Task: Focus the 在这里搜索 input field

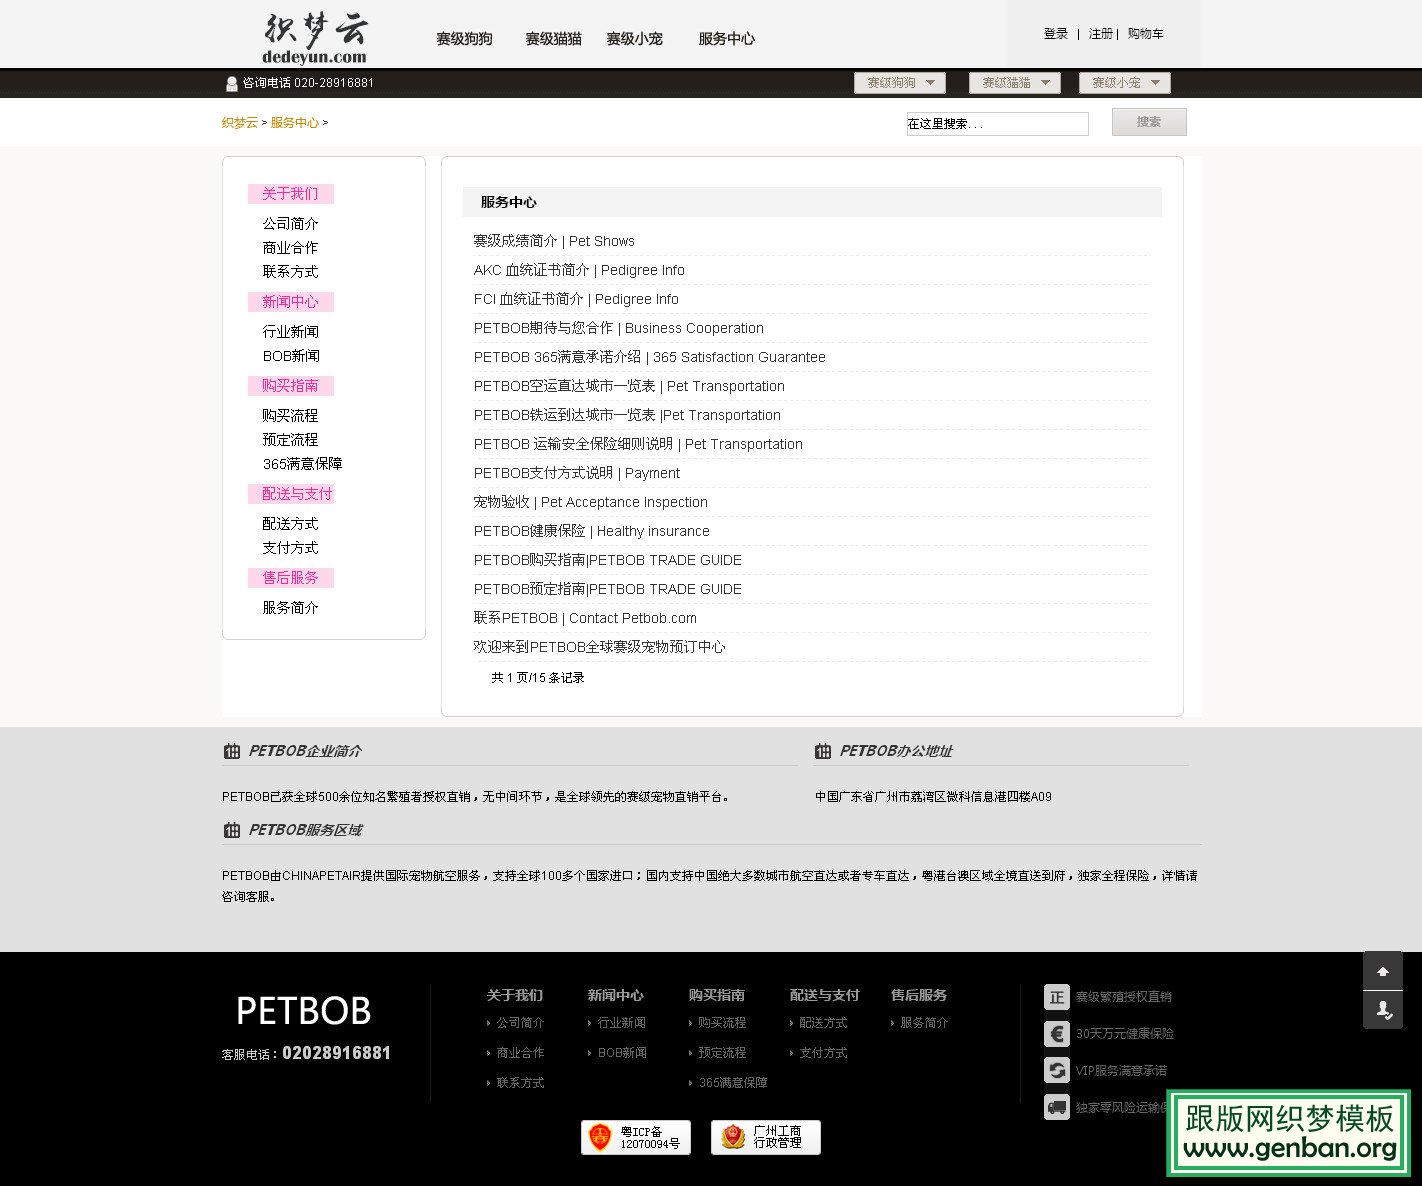Action: (997, 124)
